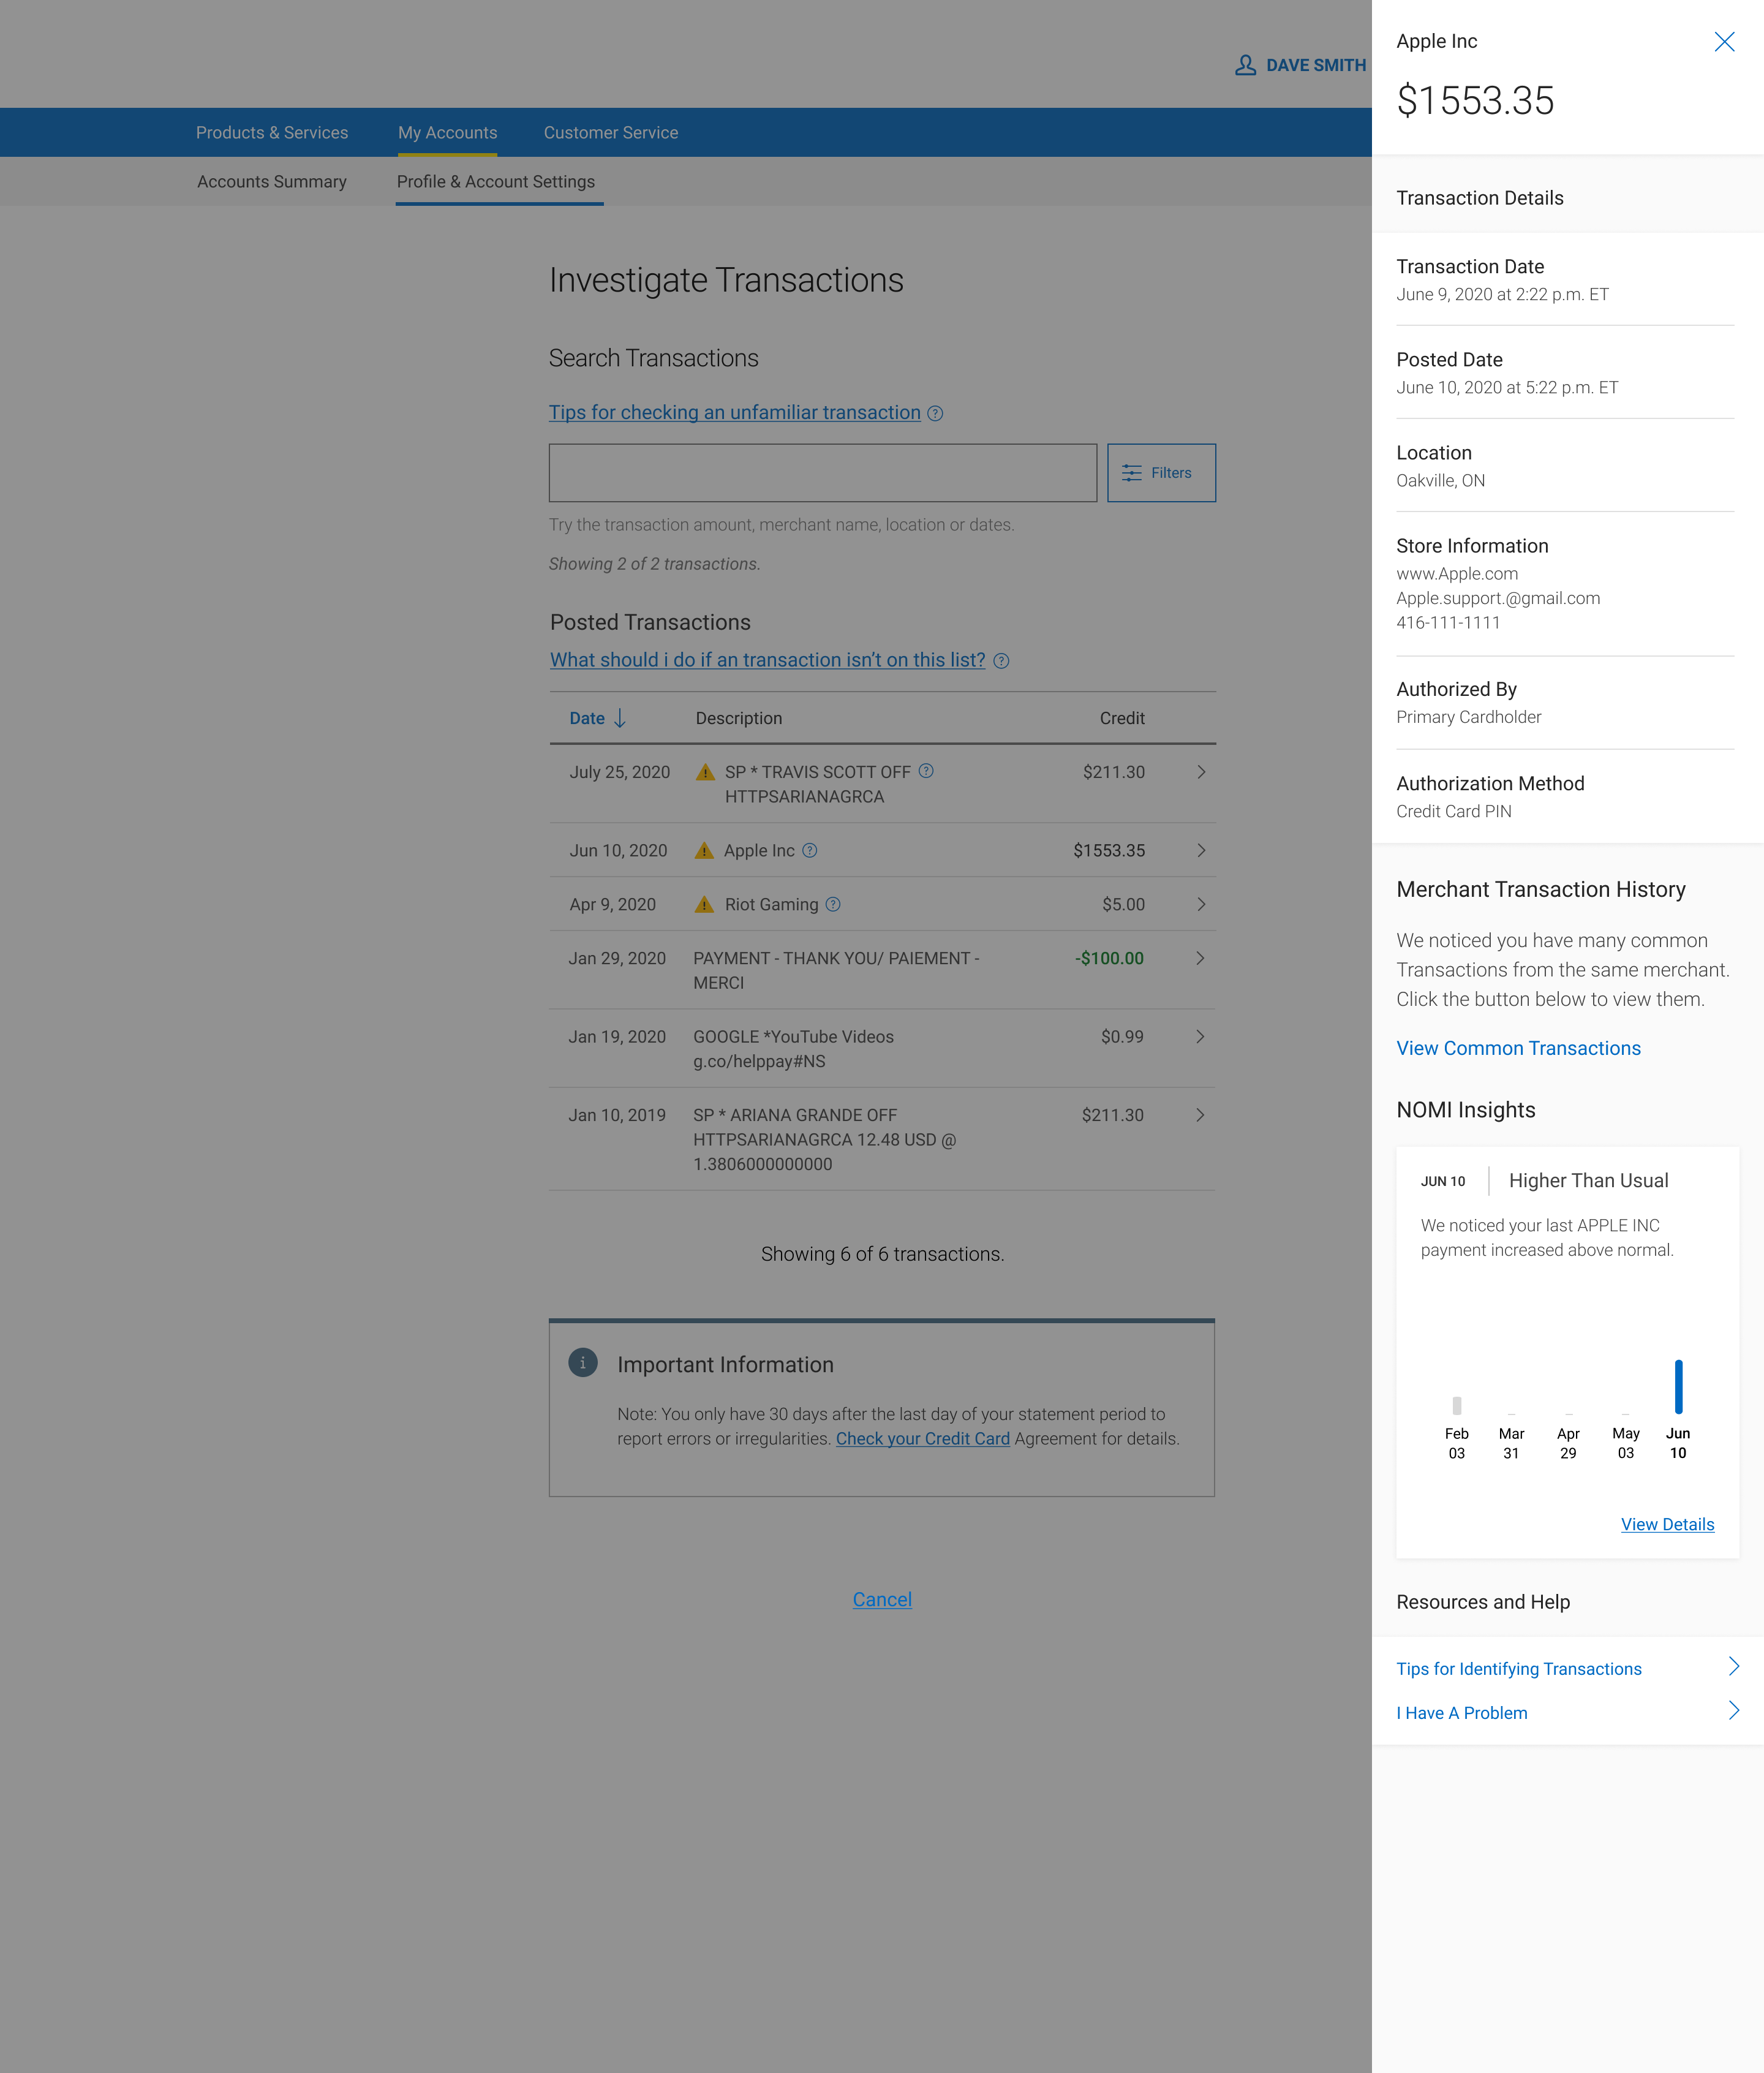The height and width of the screenshot is (2073, 1764).
Task: Click the warning icon for Apple Inc
Action: [704, 851]
